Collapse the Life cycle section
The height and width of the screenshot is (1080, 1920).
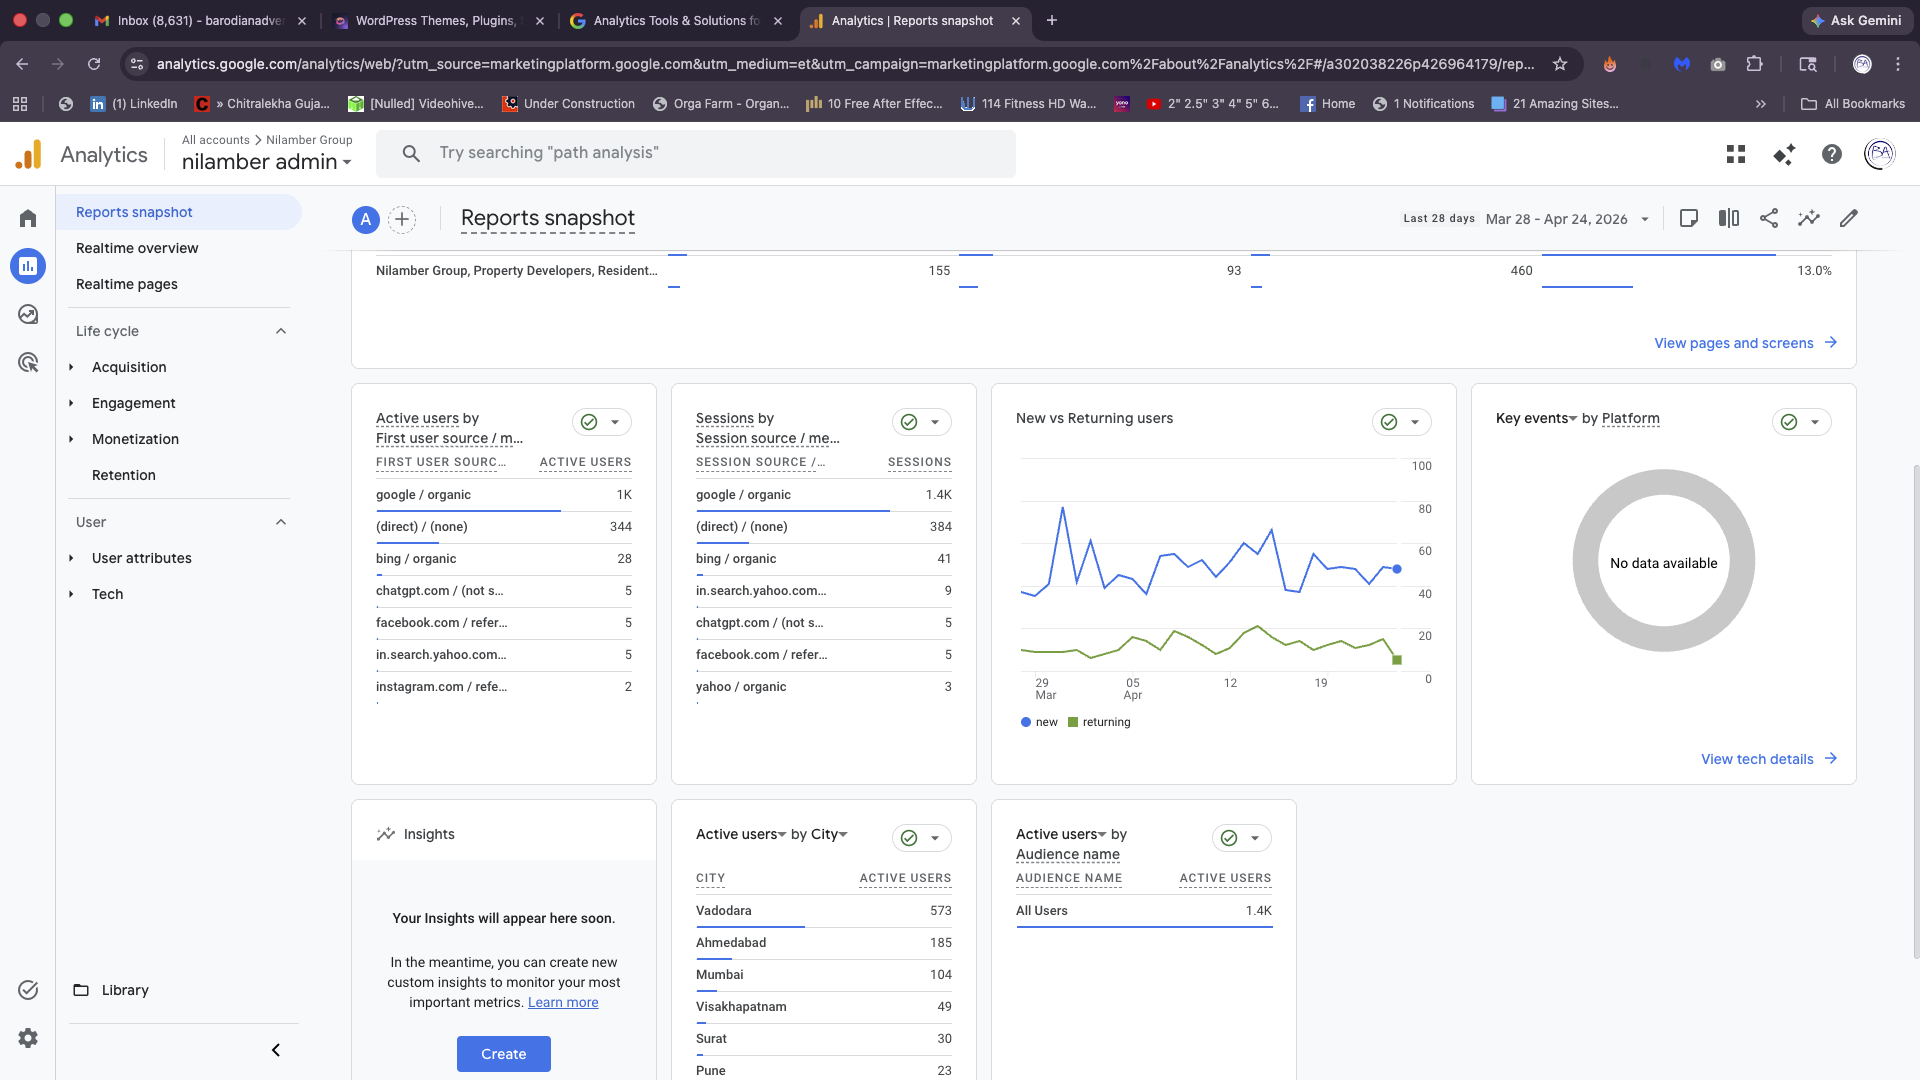(281, 331)
